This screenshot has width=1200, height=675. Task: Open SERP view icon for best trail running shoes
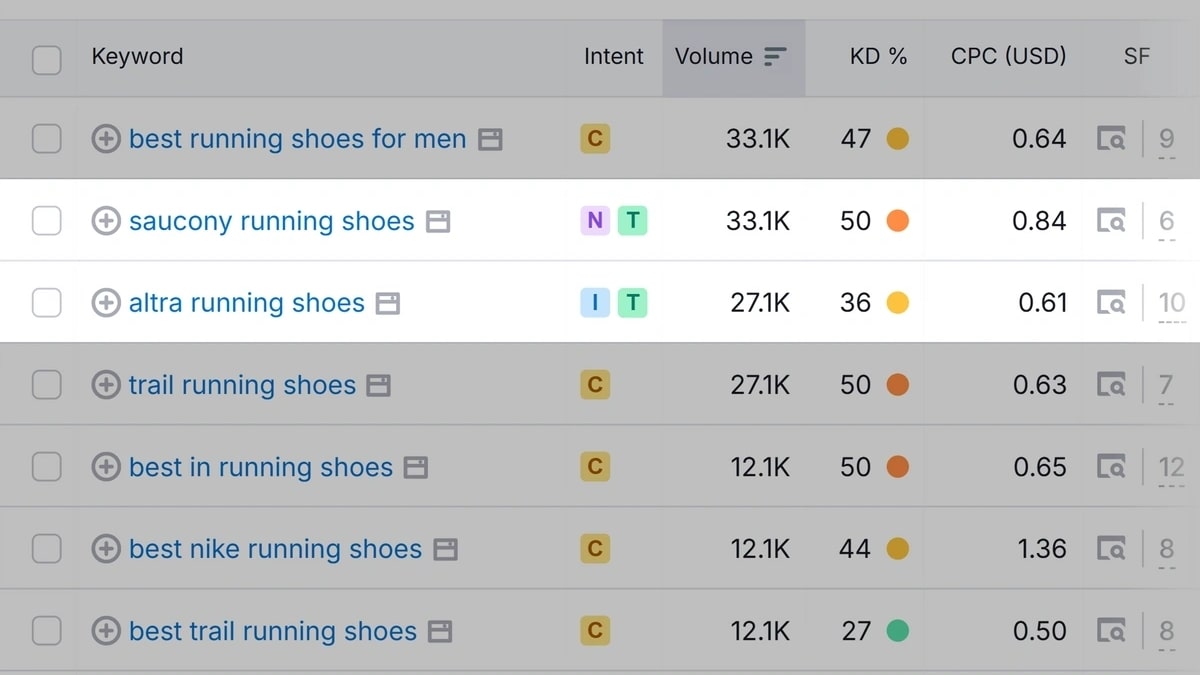pos(1111,631)
